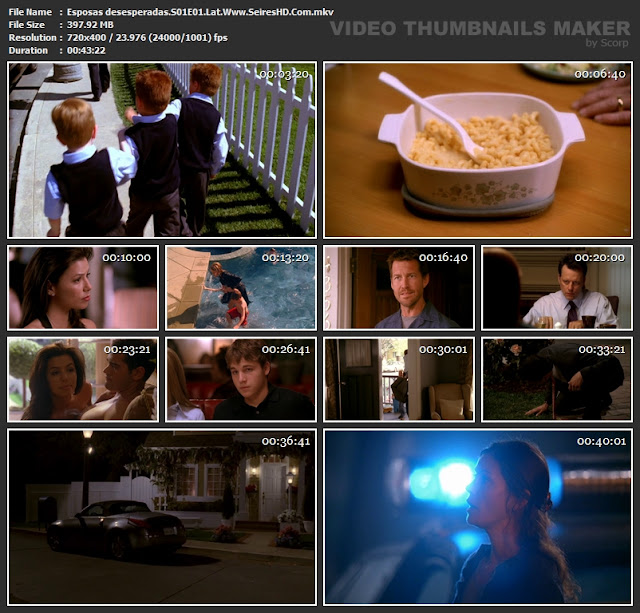Click the thumbnail stamped 00:10:00
Screen dimensions: 640x613
pyautogui.click(x=83, y=287)
